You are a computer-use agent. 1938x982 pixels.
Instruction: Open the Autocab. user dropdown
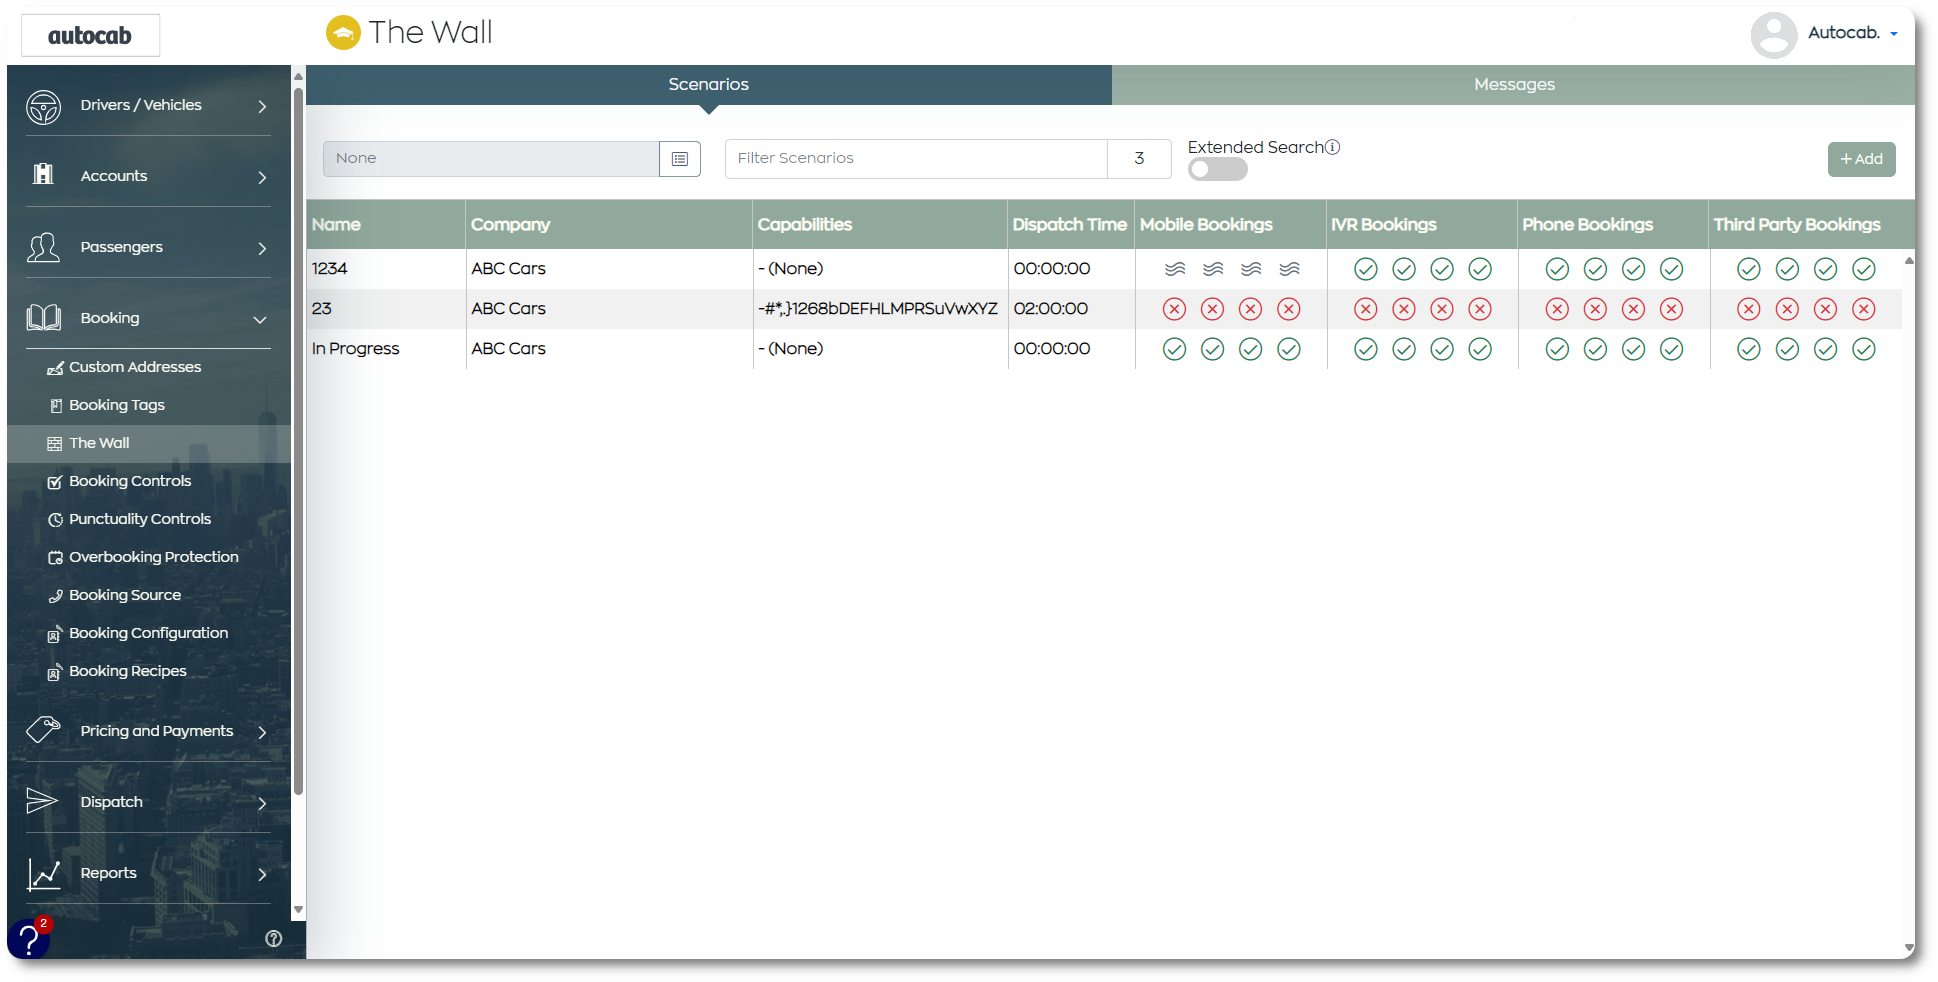1852,33
